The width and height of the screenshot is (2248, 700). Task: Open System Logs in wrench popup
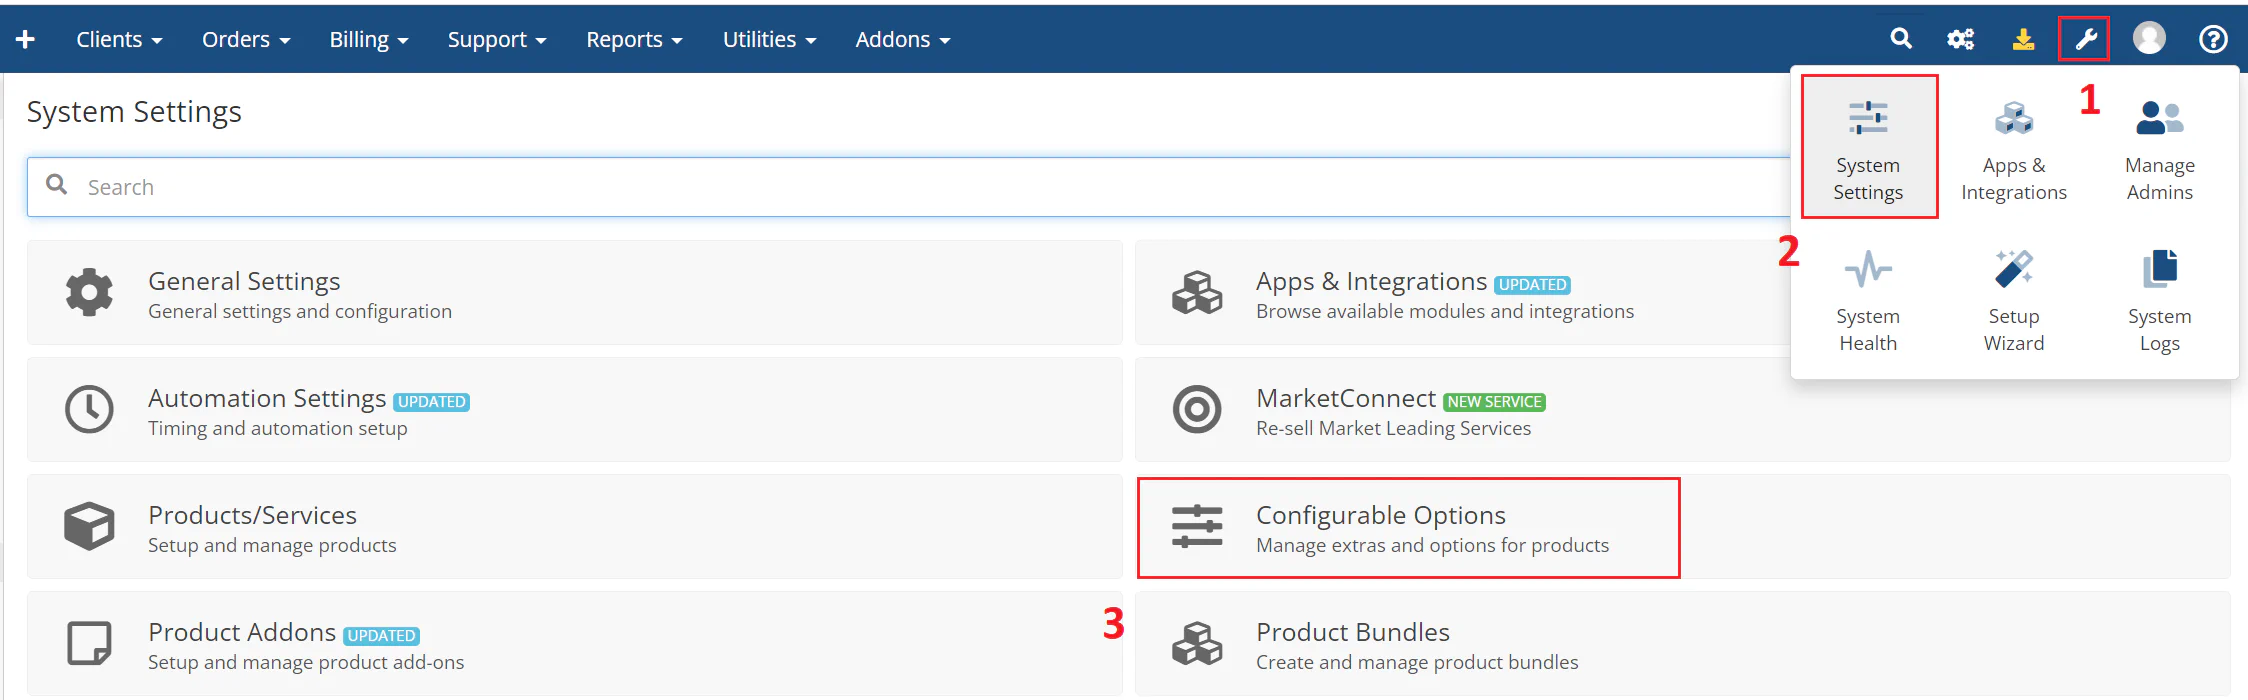click(2159, 300)
